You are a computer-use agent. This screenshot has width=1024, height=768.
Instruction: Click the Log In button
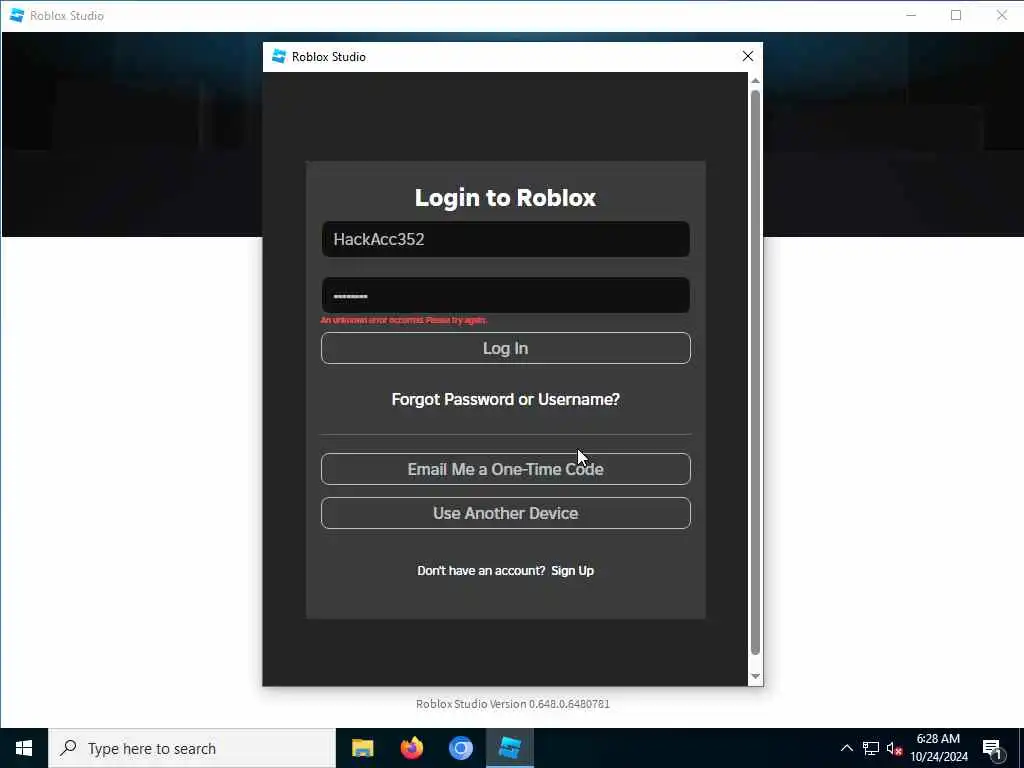pos(505,348)
